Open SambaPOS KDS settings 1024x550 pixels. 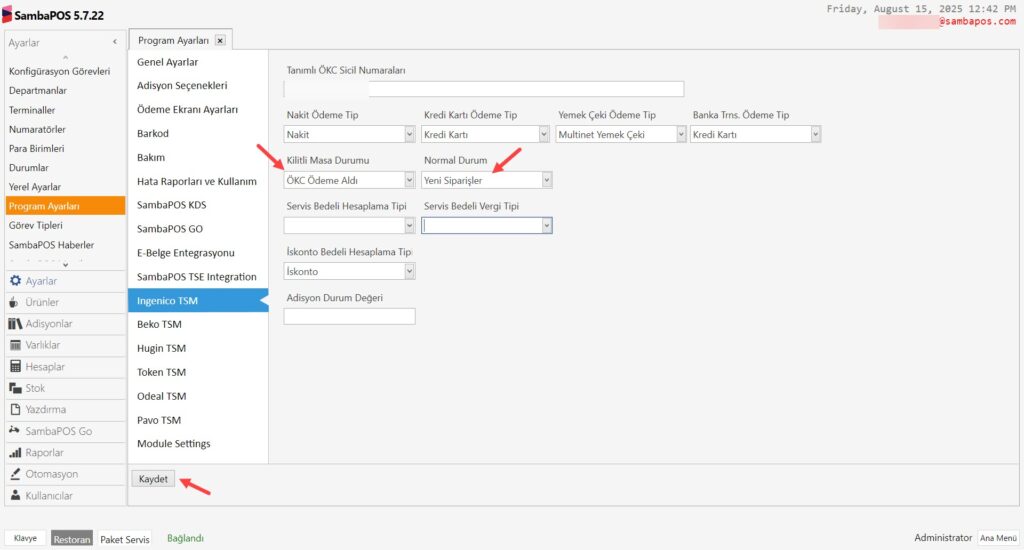(x=198, y=205)
